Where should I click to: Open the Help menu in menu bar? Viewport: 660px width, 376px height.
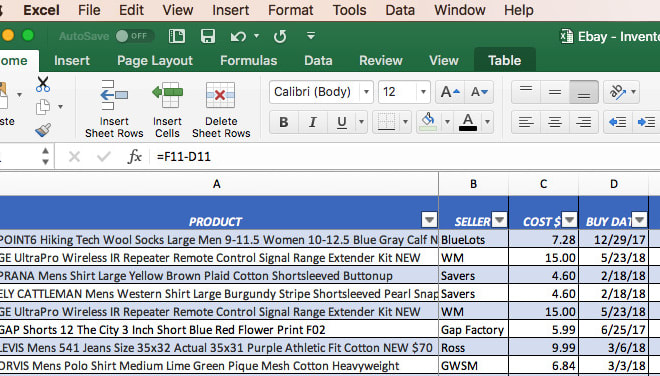519,10
